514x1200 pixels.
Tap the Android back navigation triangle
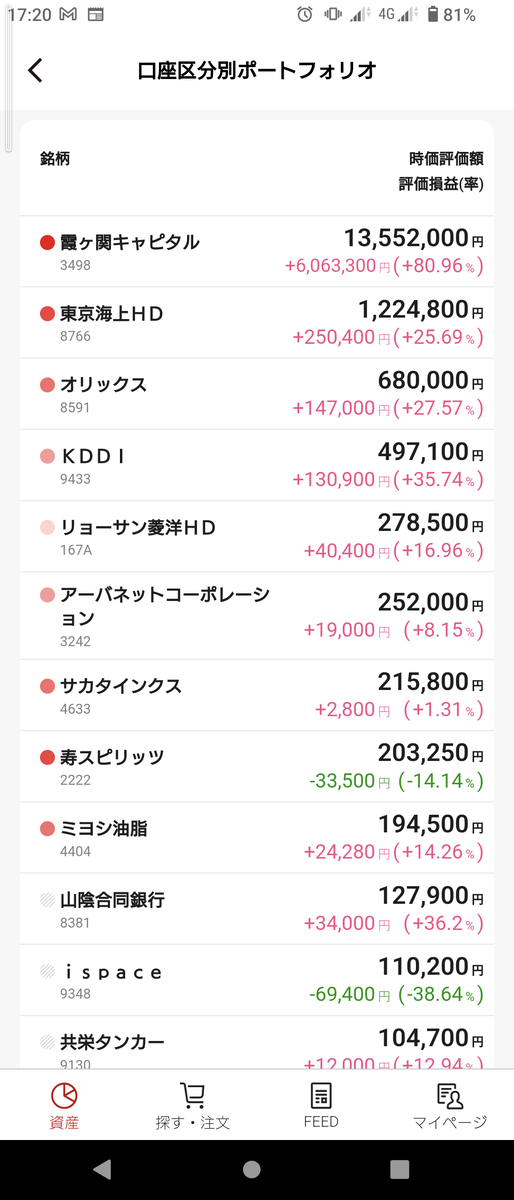click(x=102, y=1169)
